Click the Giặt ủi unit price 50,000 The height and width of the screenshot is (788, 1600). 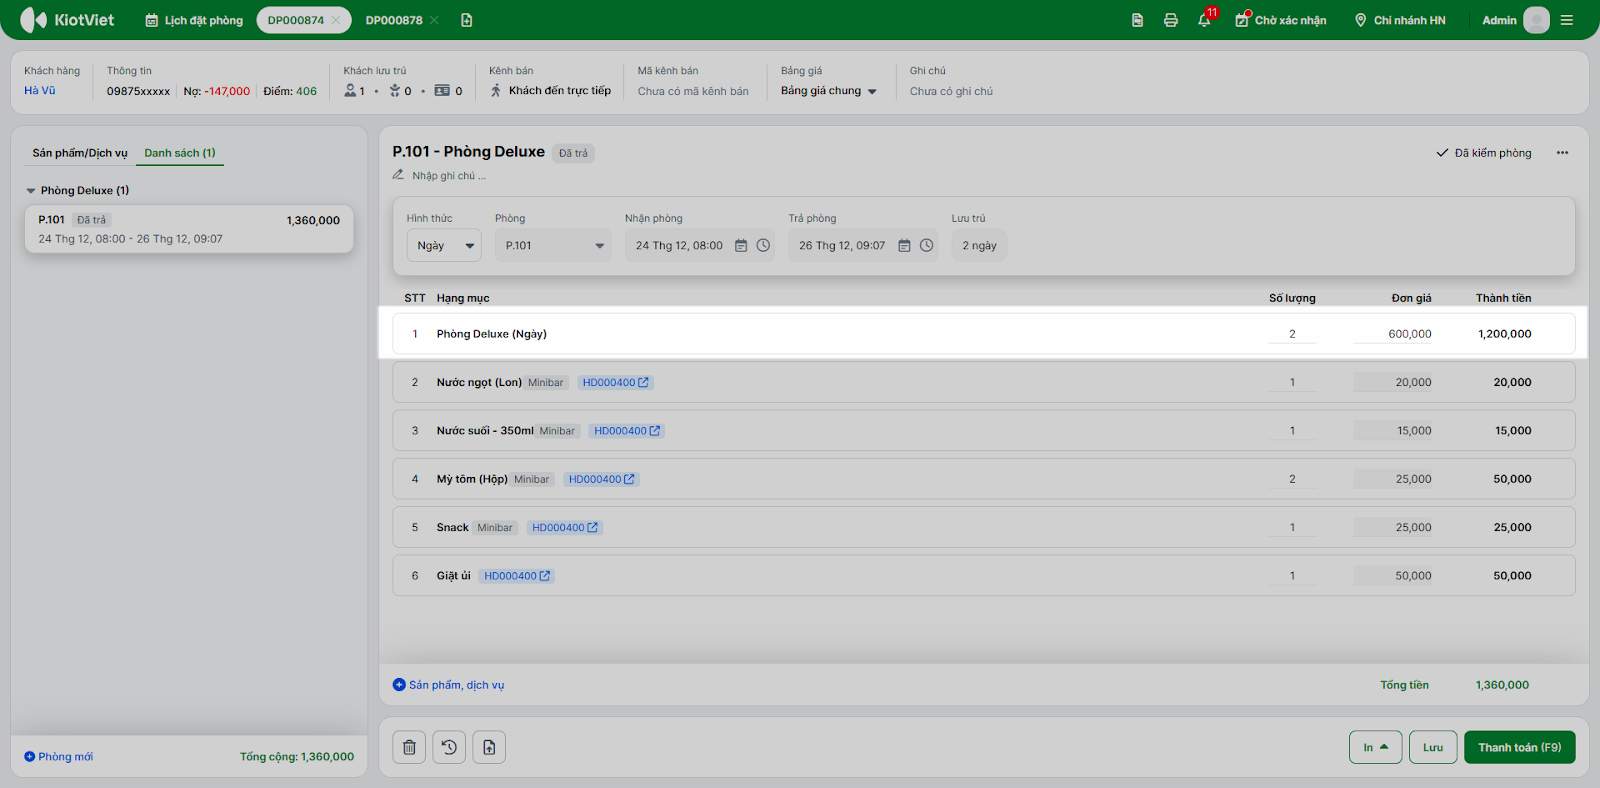point(1393,576)
